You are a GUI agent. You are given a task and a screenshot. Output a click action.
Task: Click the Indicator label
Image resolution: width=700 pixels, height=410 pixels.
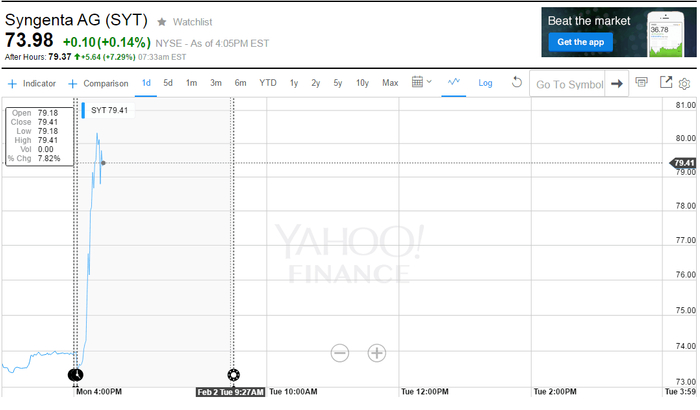click(x=39, y=84)
